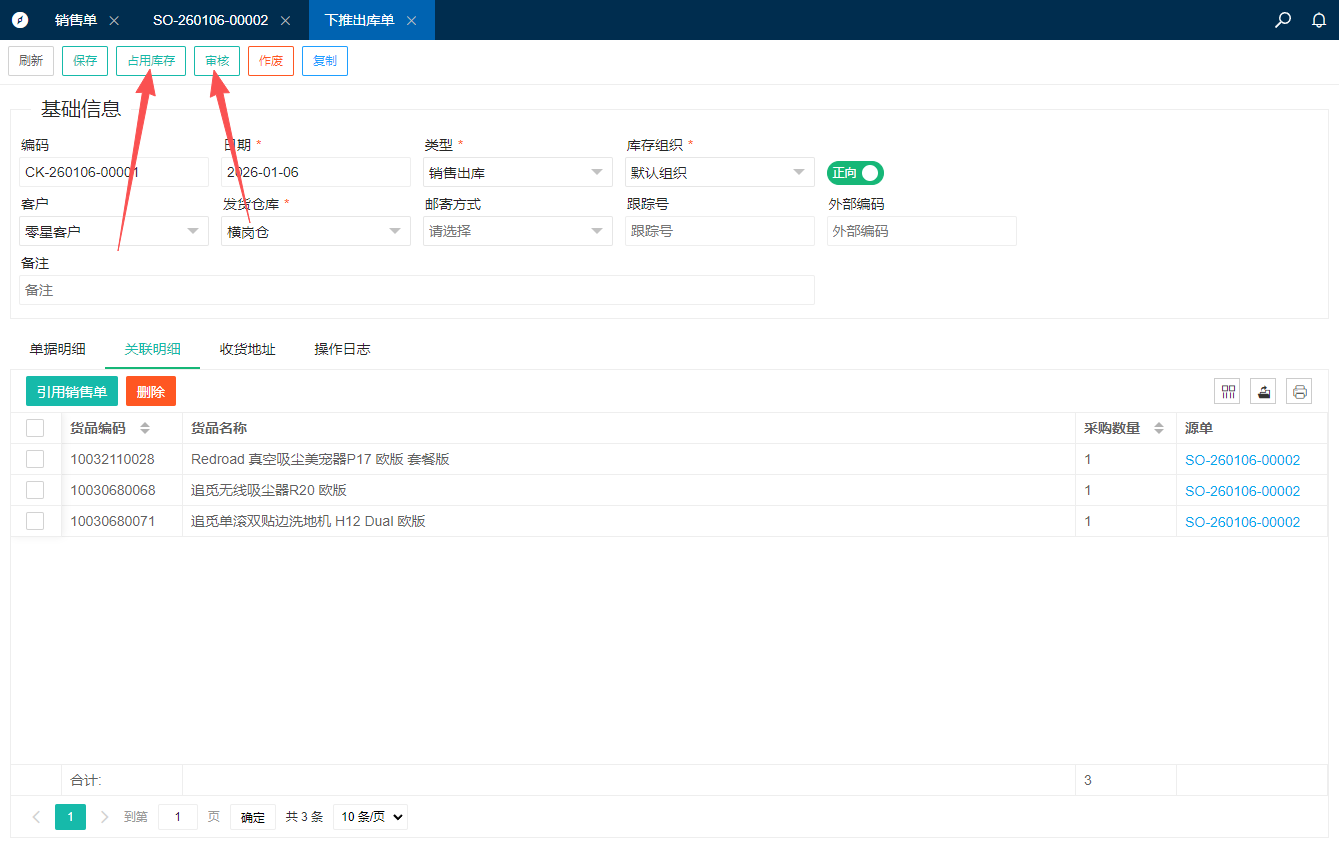The width and height of the screenshot is (1339, 849).
Task: Expand the 类型 dropdown showing 销售出库
Action: tap(517, 172)
